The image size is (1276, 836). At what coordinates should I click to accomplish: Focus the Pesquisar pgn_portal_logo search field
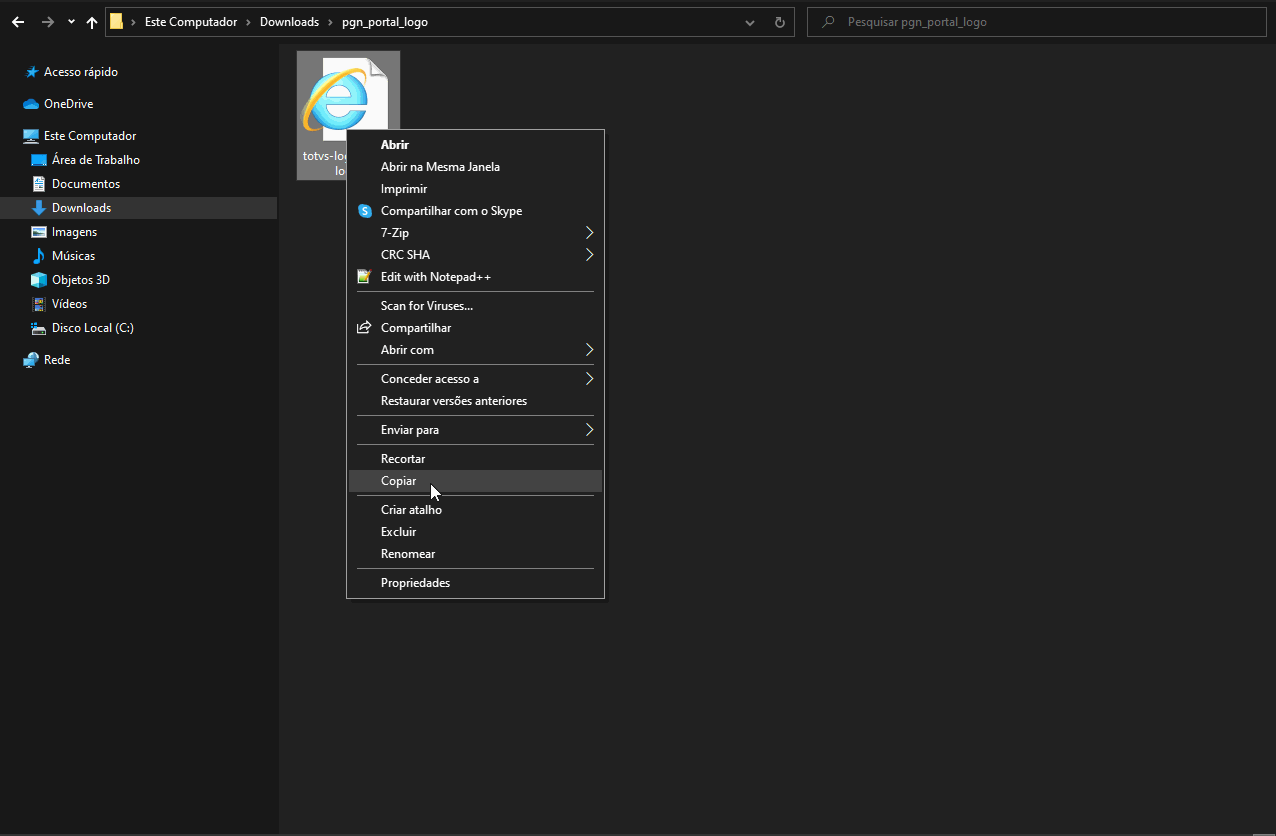[1036, 22]
